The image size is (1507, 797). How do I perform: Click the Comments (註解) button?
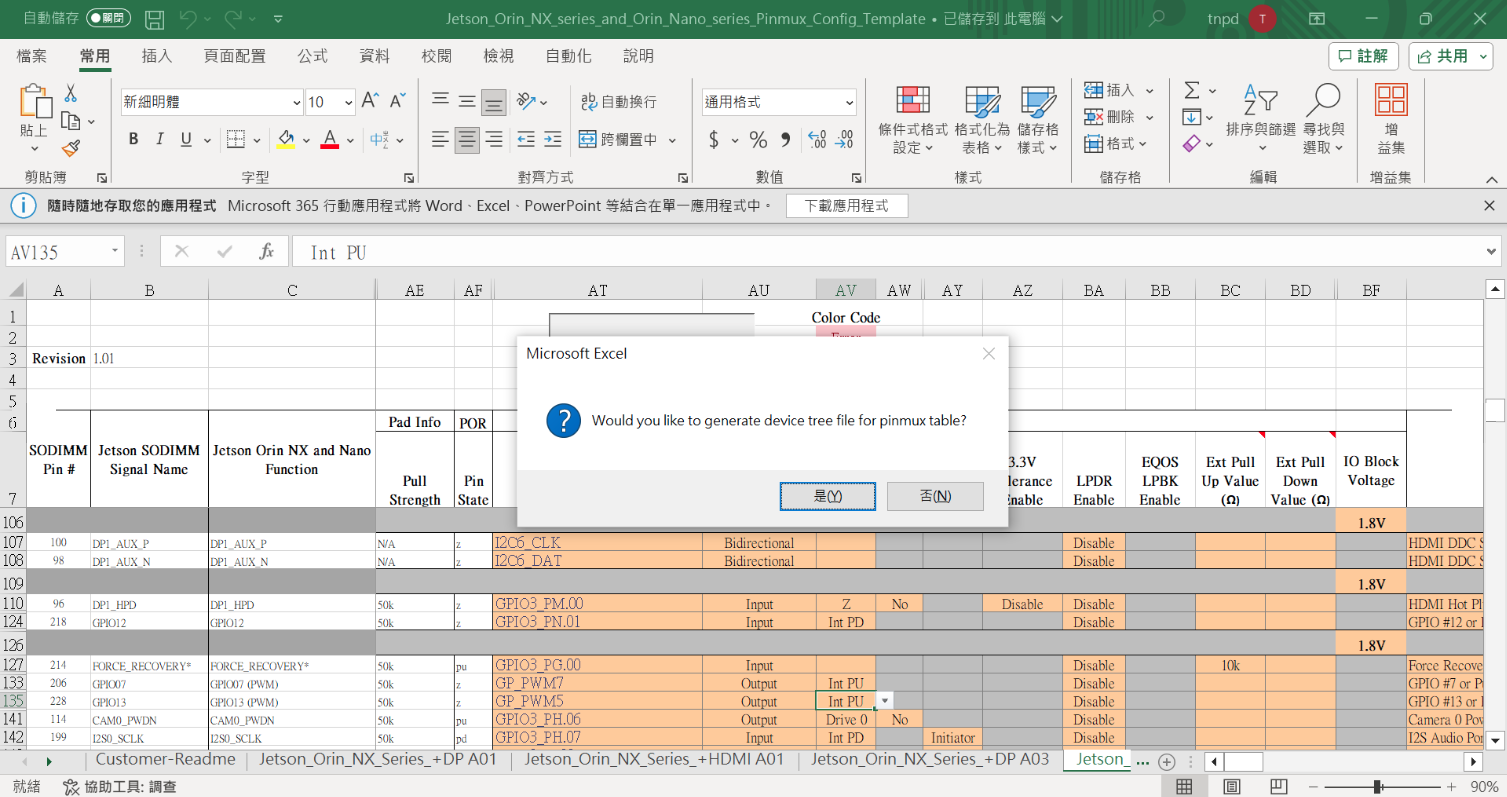pos(1363,56)
